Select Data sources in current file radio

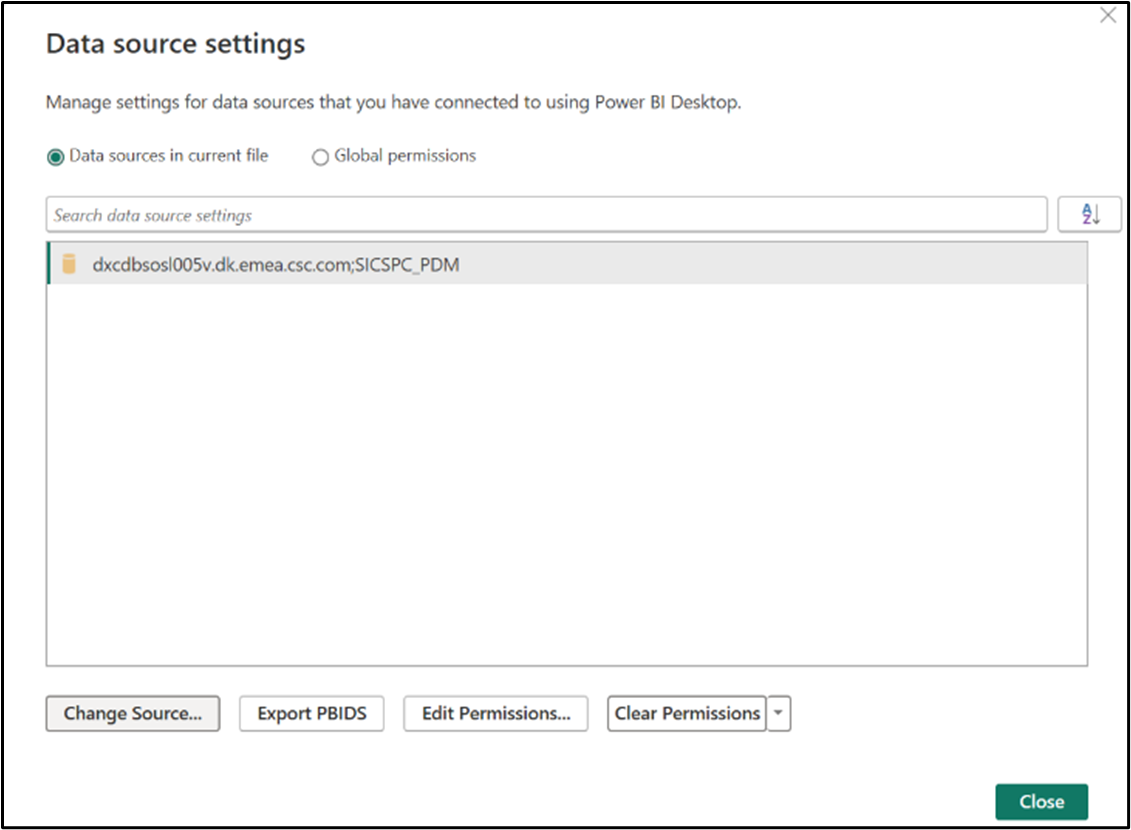point(56,157)
